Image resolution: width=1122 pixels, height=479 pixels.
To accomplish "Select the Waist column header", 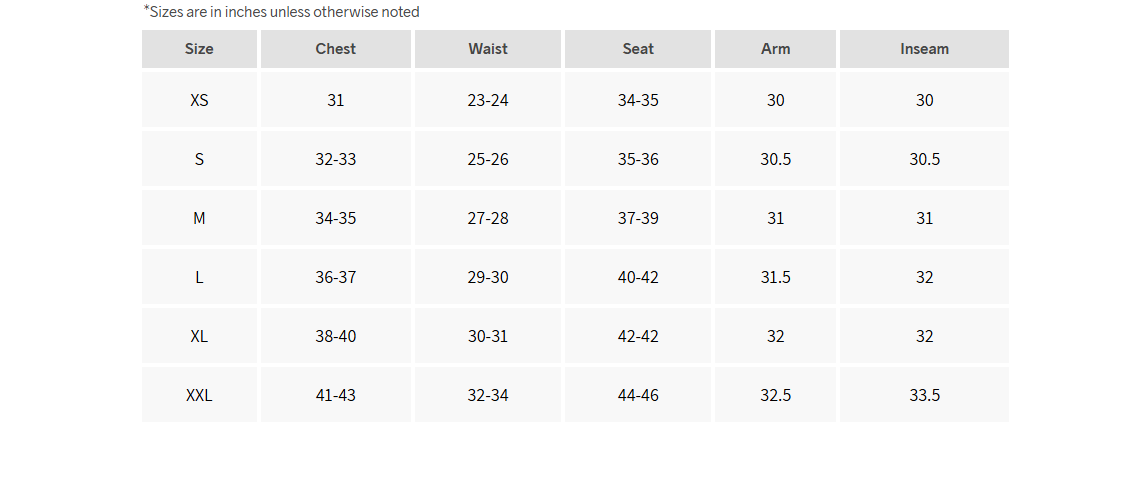I will pos(488,49).
